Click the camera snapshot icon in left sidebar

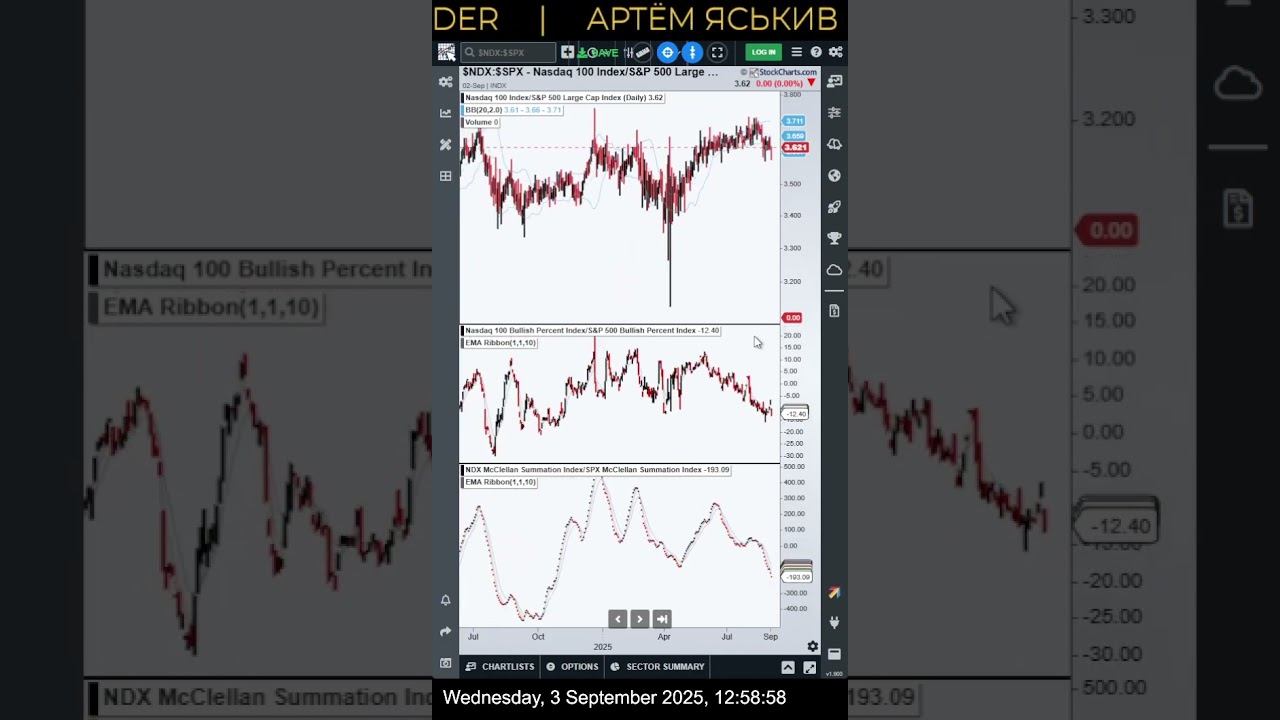[x=446, y=663]
